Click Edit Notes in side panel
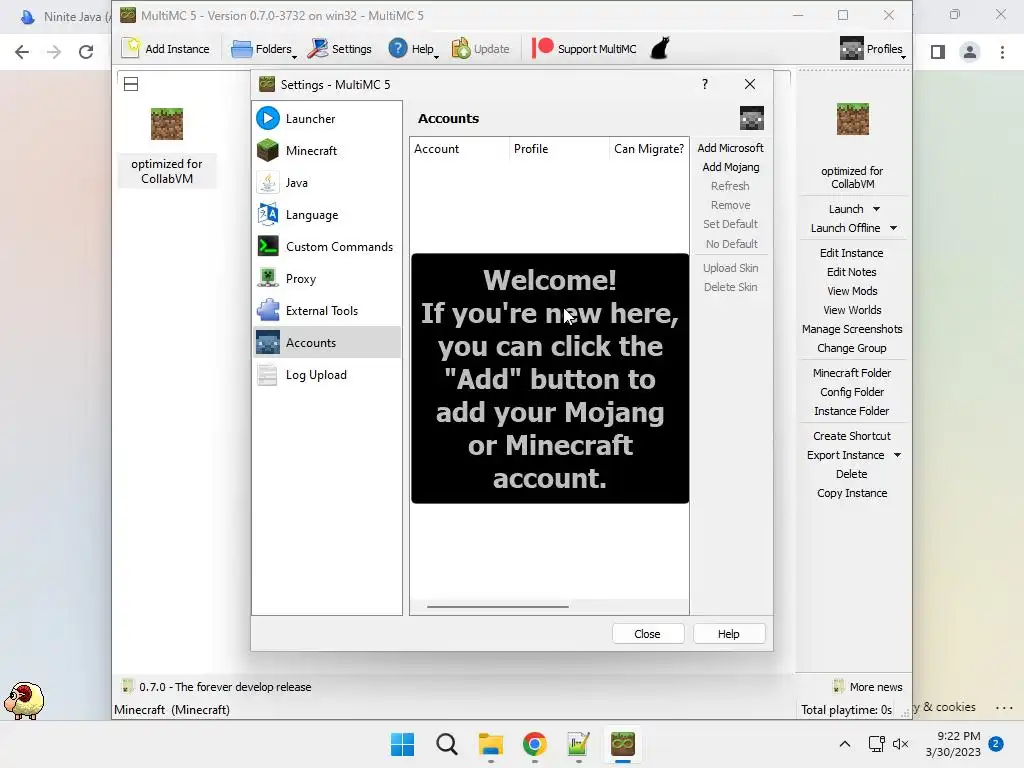Screen dimensions: 1024x768 click(x=852, y=272)
